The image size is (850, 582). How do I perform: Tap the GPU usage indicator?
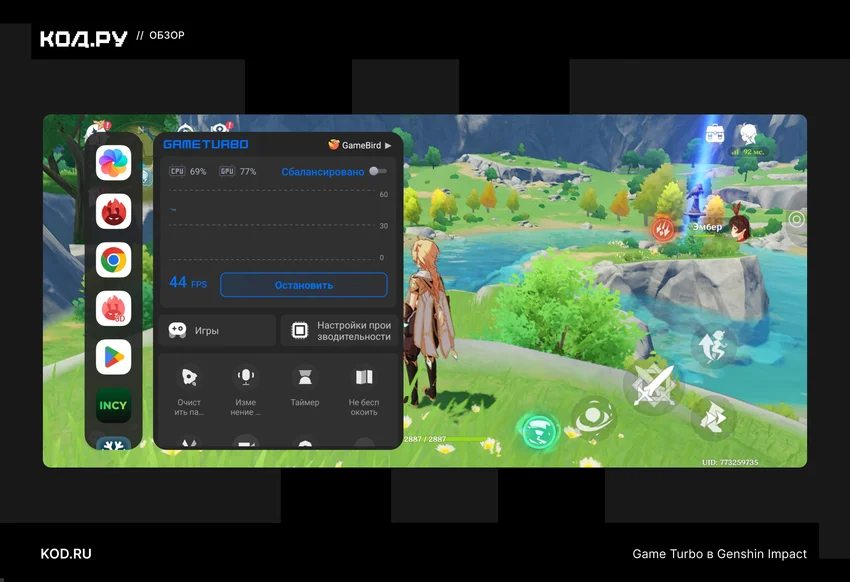click(237, 171)
